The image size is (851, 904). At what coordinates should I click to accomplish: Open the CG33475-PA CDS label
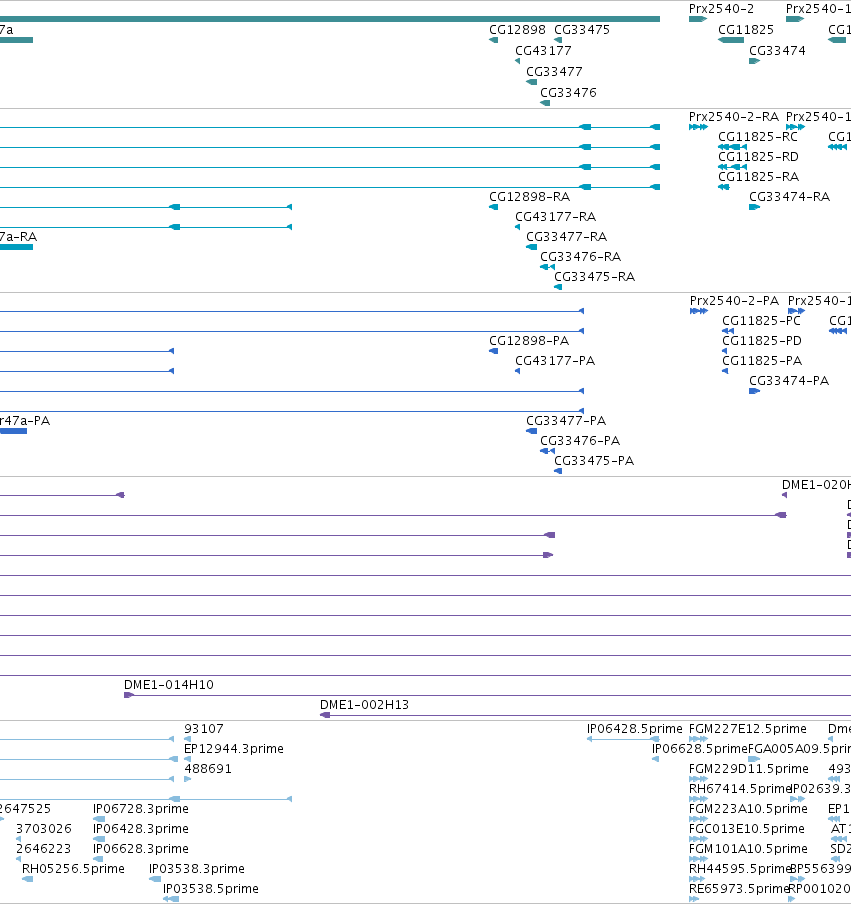coord(594,461)
